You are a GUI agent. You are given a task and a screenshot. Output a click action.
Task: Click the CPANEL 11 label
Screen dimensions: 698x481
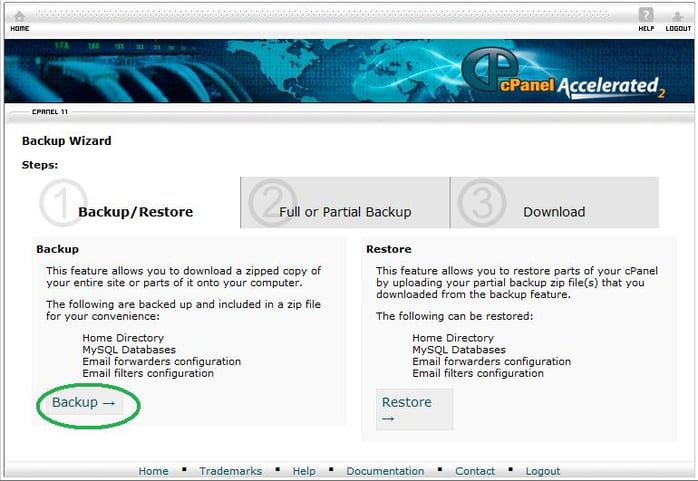[50, 112]
